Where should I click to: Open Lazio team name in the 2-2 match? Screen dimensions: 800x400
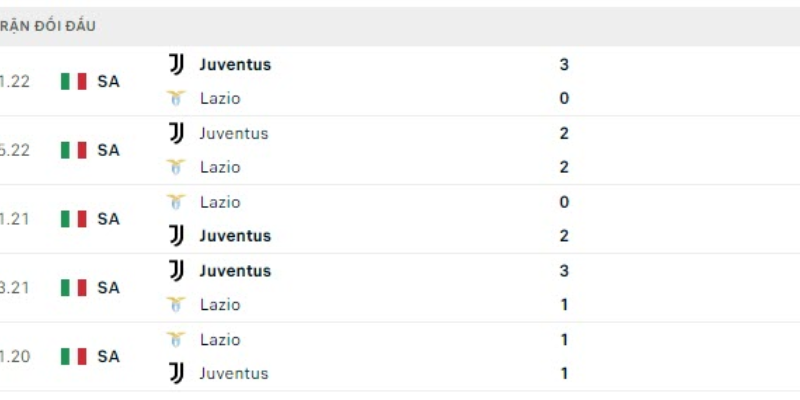coord(220,167)
